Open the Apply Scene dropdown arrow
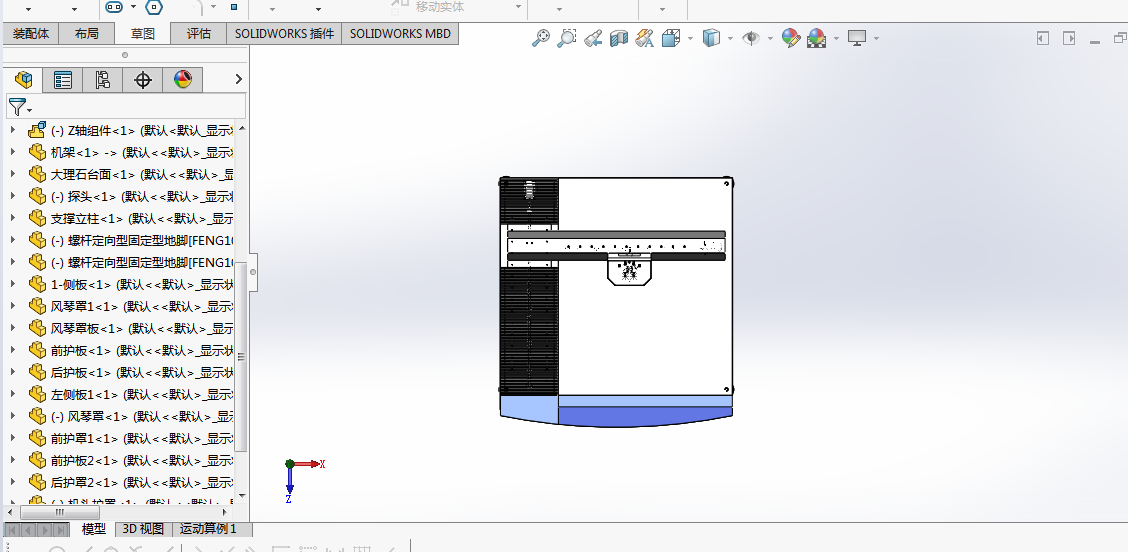Screen dimensions: 1128x552 836,38
